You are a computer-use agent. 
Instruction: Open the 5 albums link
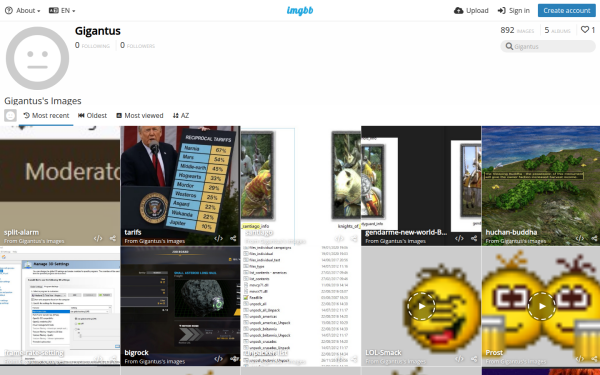pos(557,30)
